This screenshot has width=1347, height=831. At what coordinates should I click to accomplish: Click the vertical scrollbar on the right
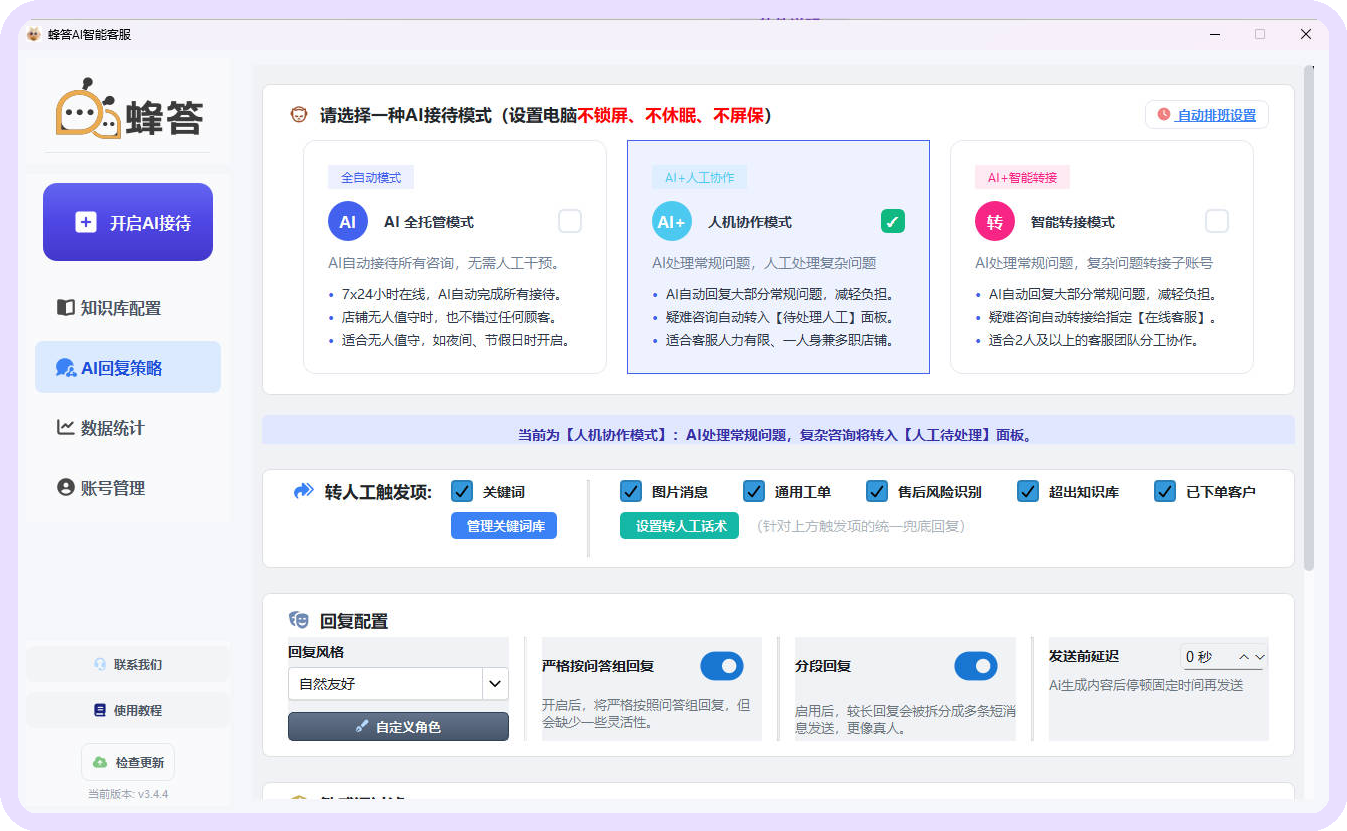(1309, 318)
